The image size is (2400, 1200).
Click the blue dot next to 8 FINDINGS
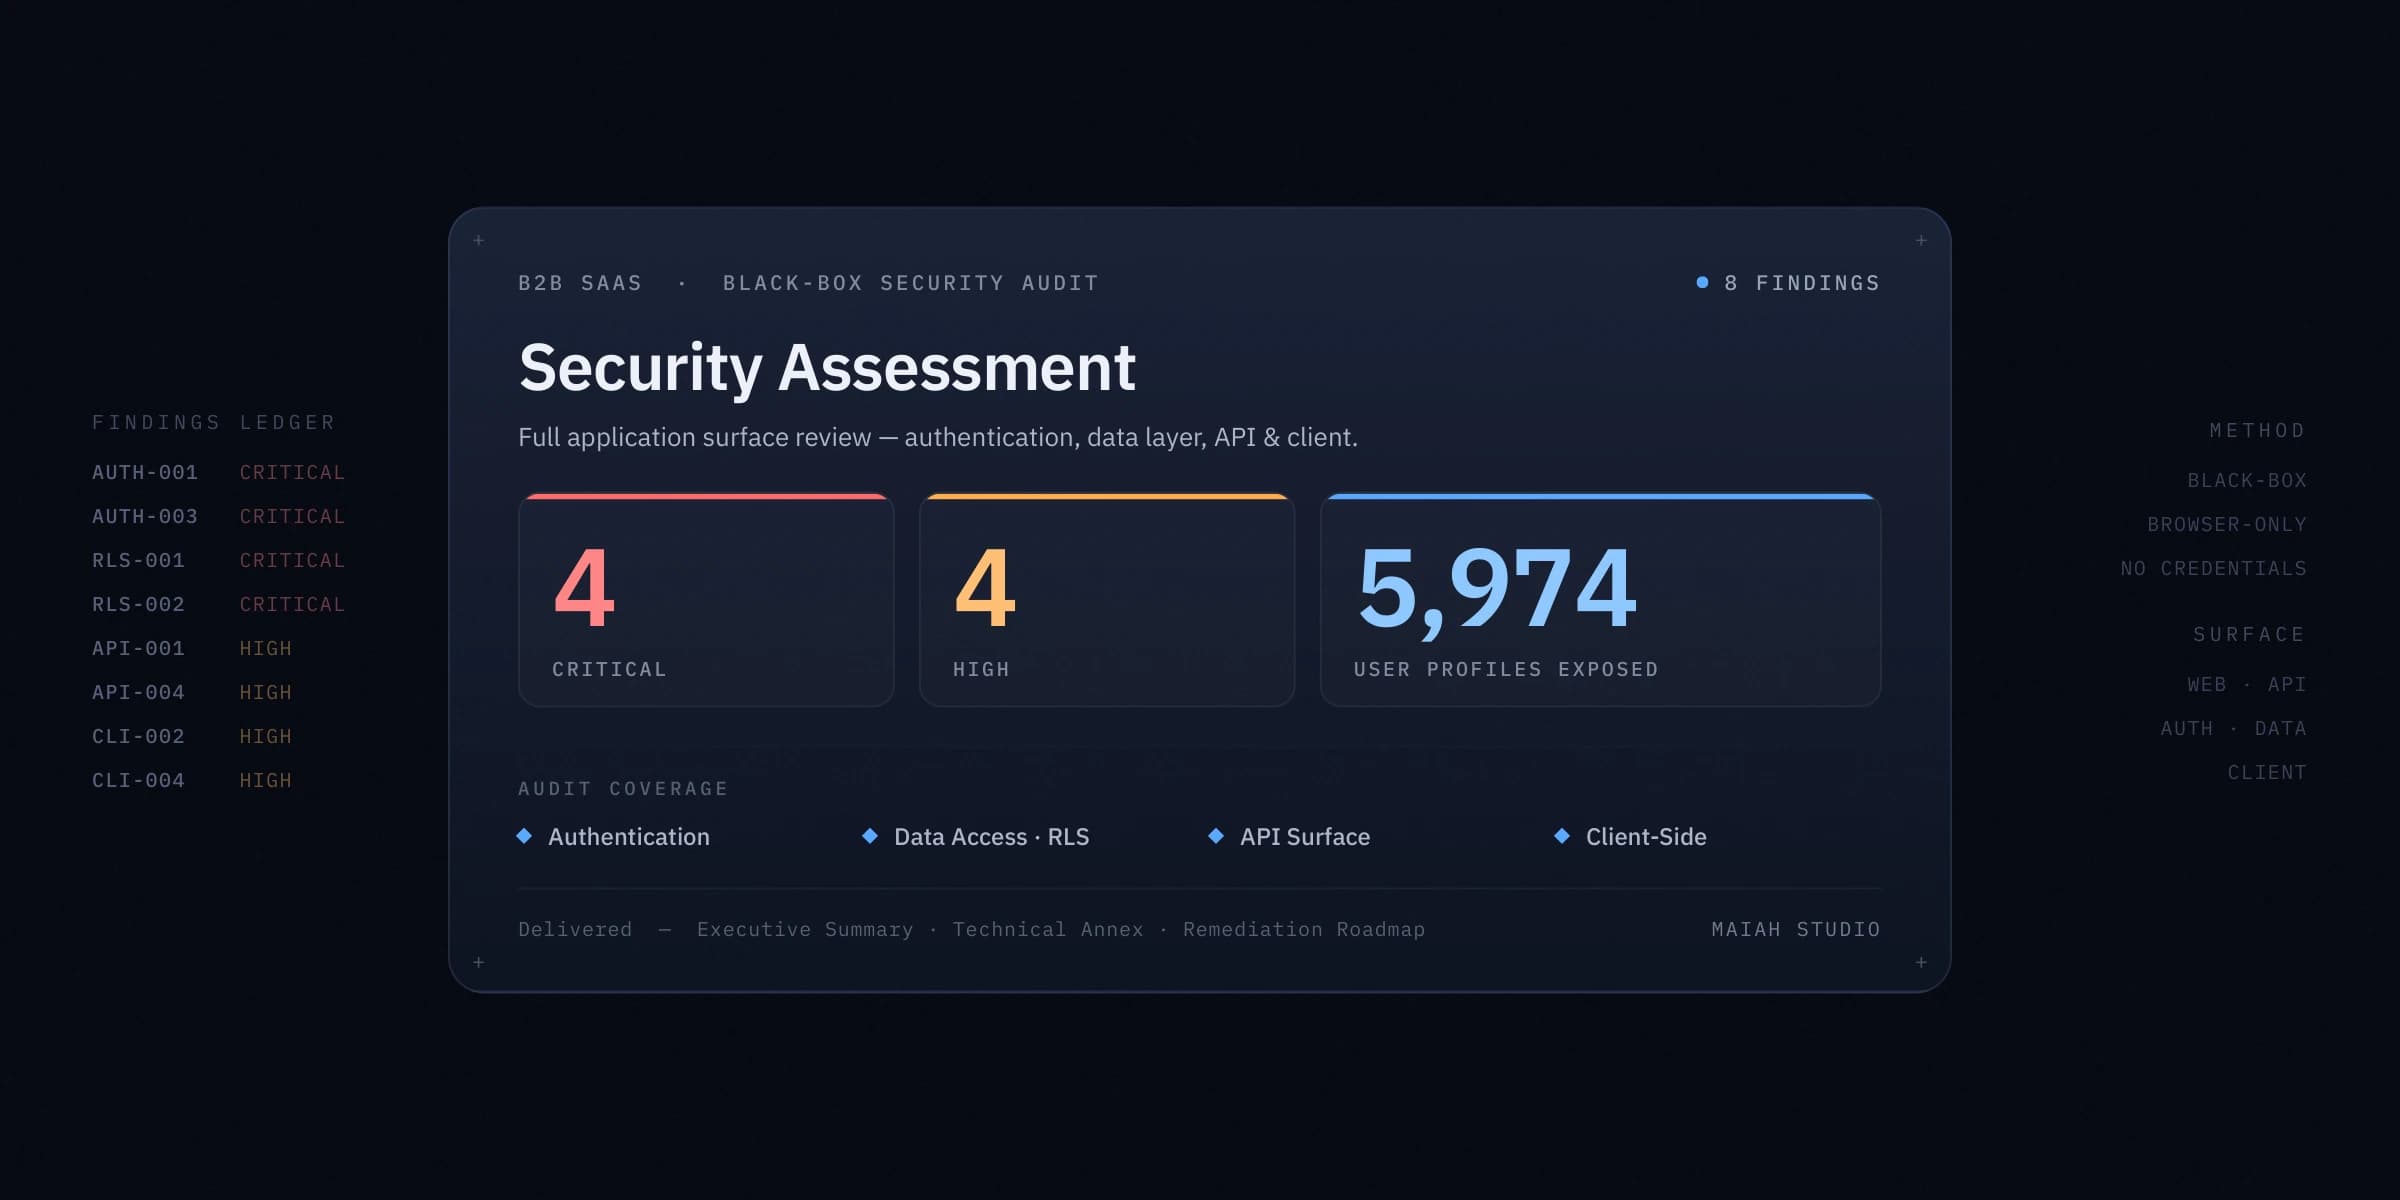pyautogui.click(x=1702, y=283)
